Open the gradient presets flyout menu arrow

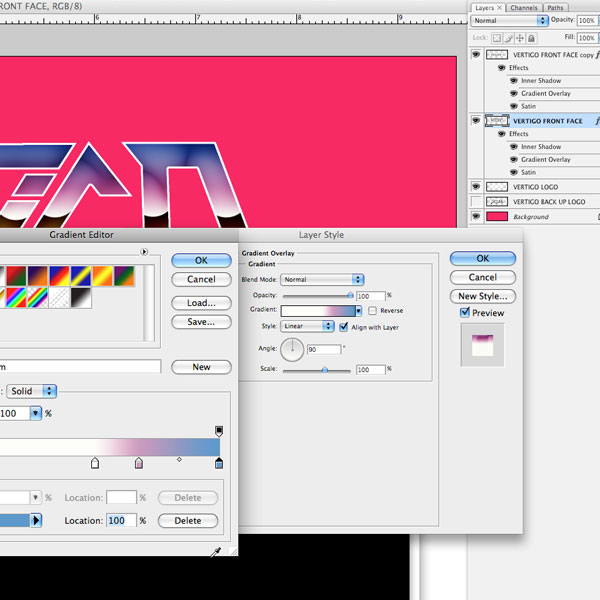[145, 251]
